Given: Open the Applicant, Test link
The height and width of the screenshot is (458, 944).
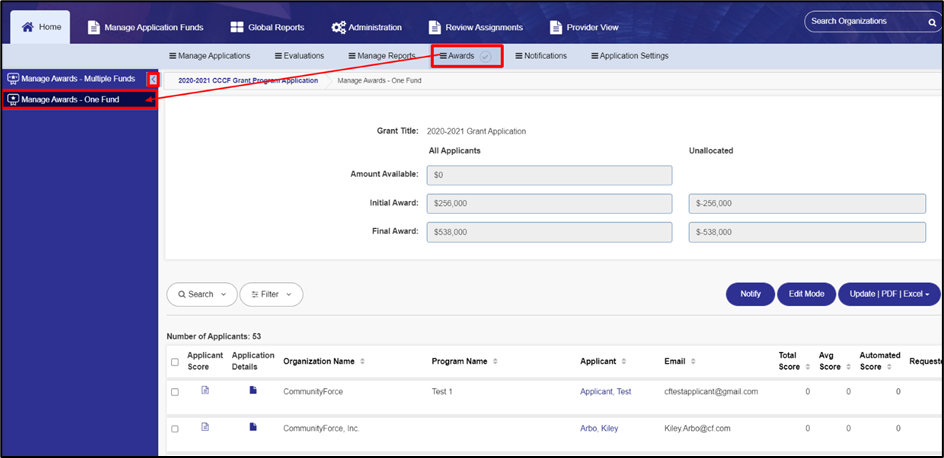Looking at the screenshot, I should point(606,391).
